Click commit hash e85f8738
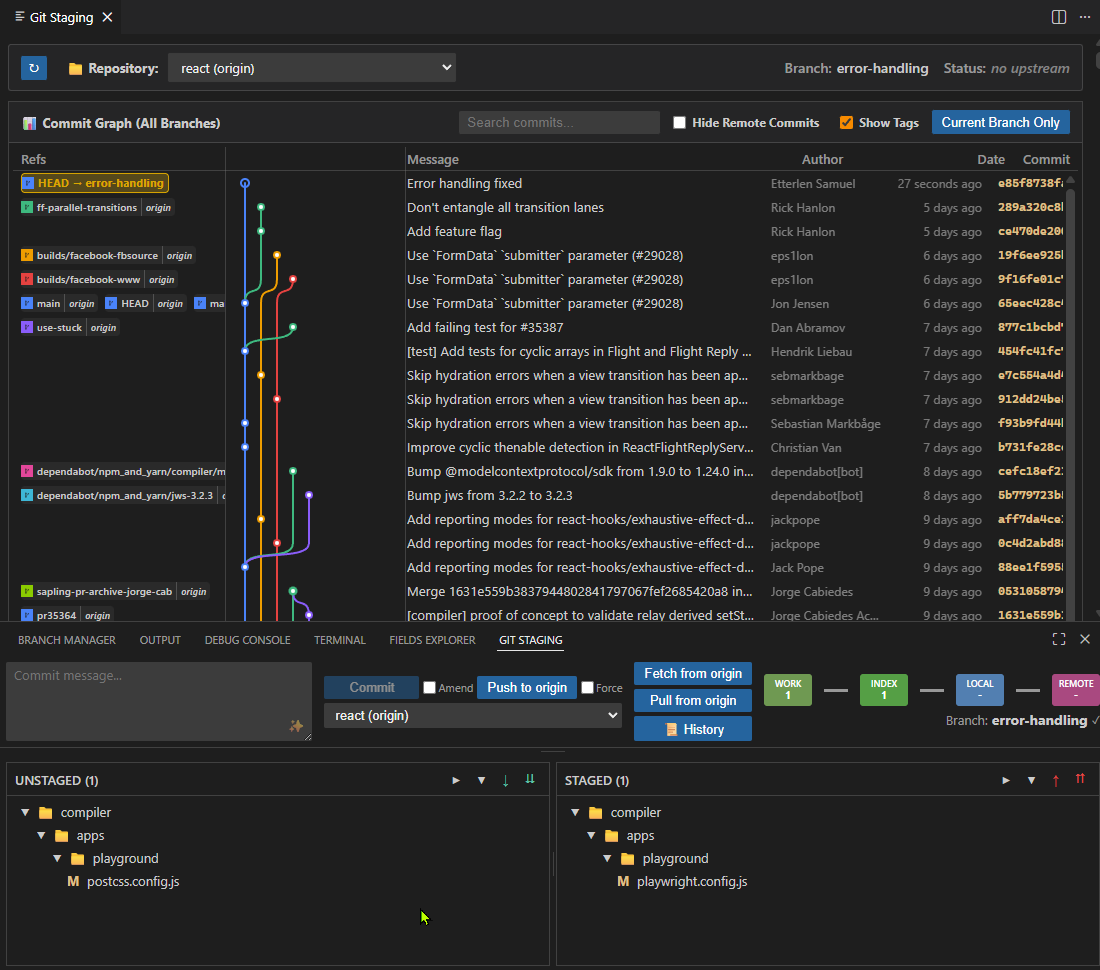 point(1030,183)
